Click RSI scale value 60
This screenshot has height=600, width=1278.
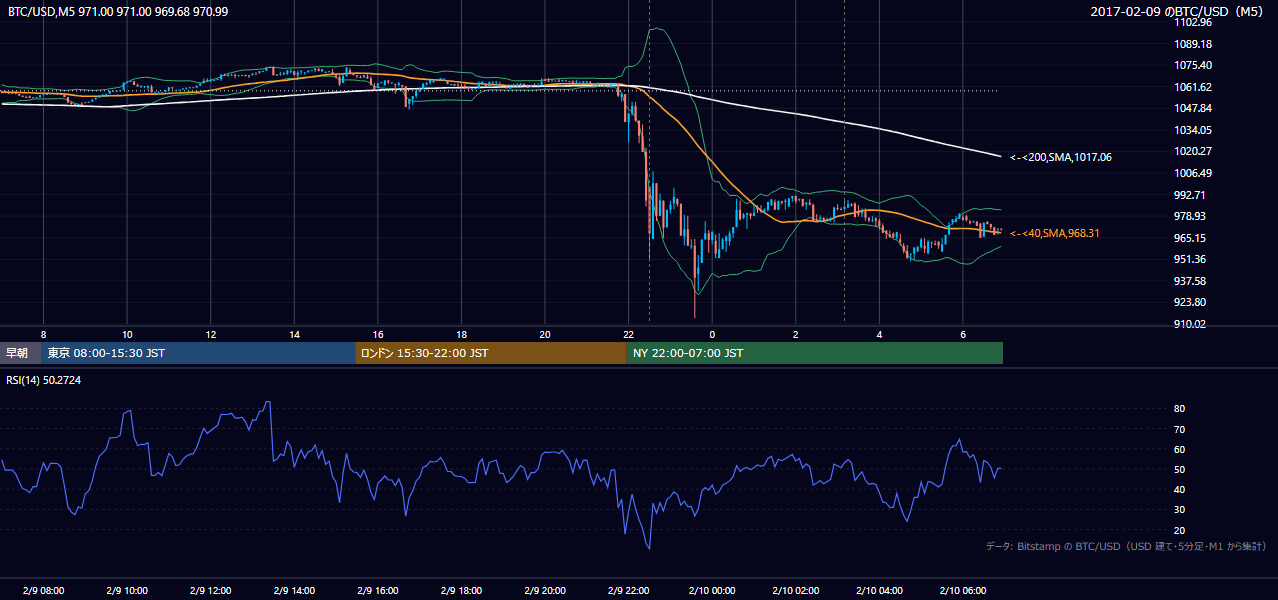coord(1179,449)
